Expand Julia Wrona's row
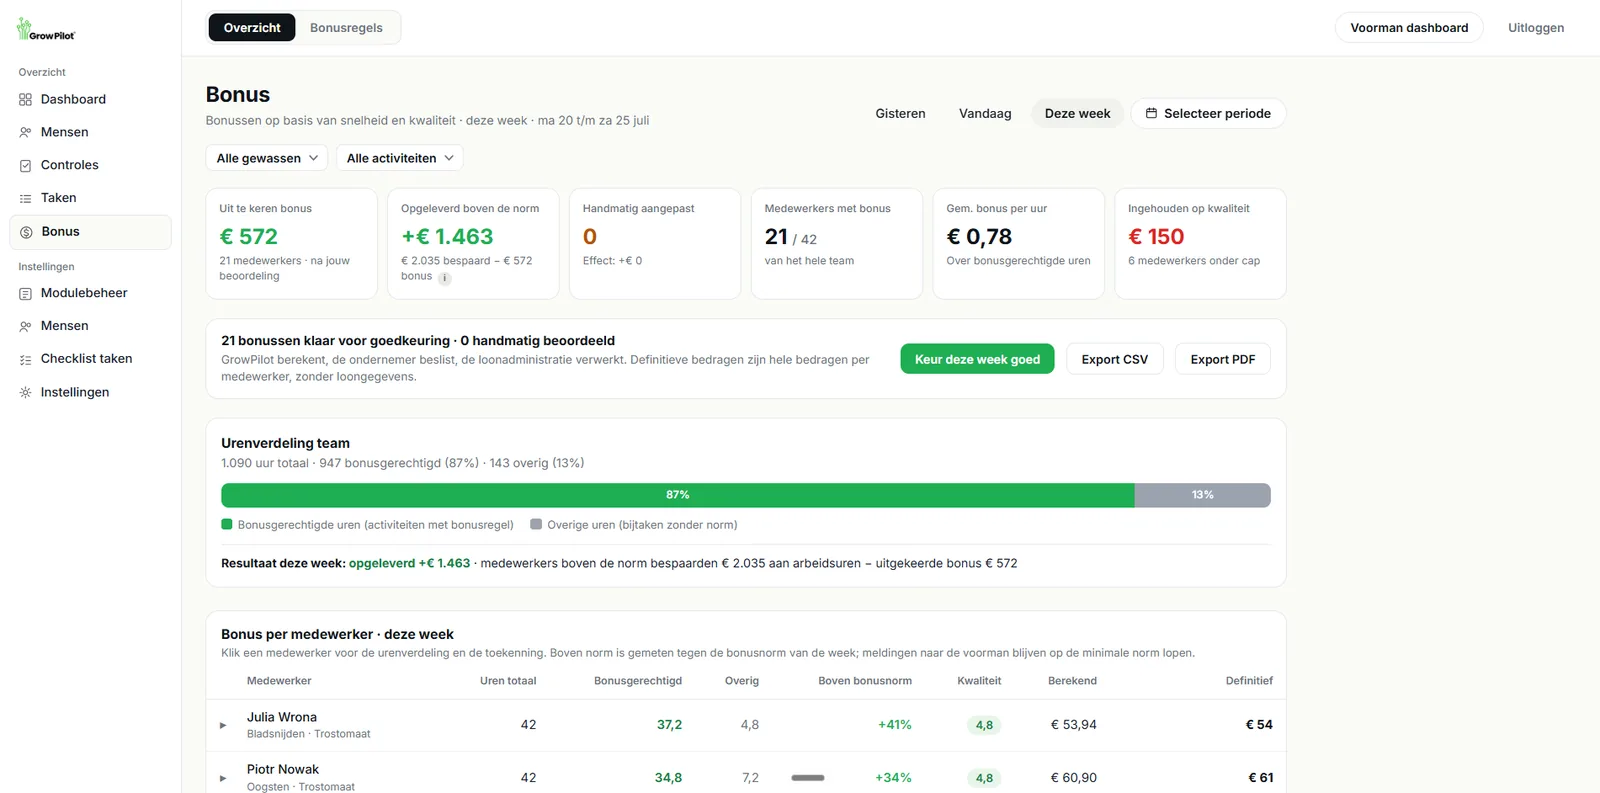 click(223, 725)
